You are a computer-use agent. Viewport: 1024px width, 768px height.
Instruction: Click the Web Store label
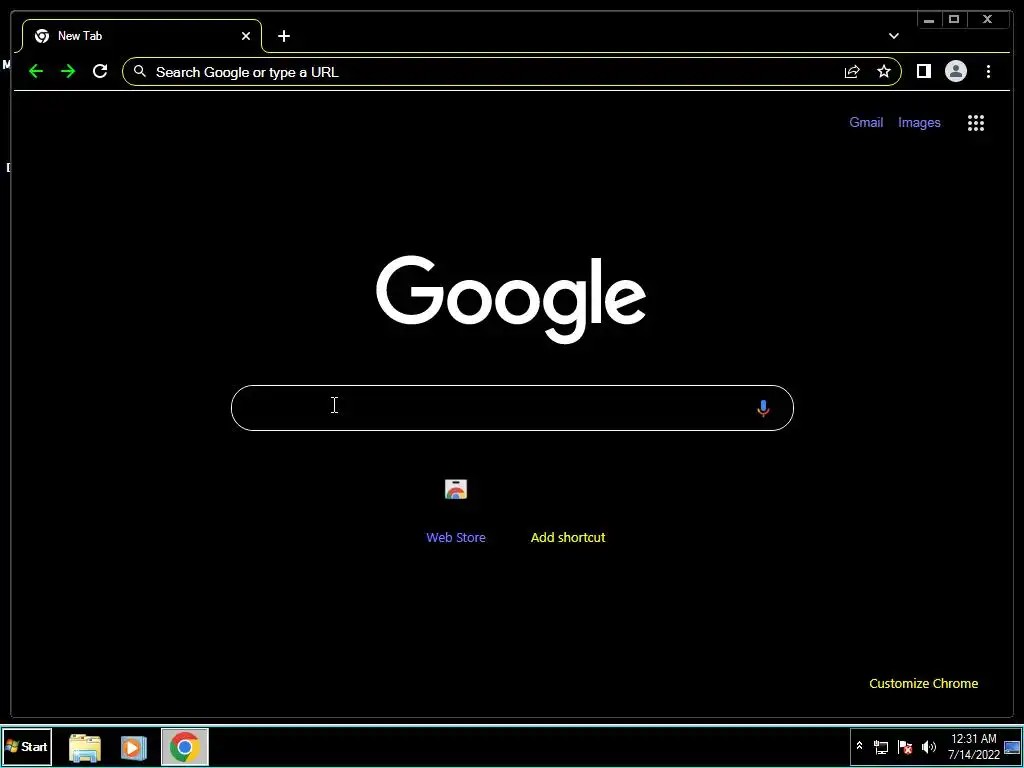[456, 537]
